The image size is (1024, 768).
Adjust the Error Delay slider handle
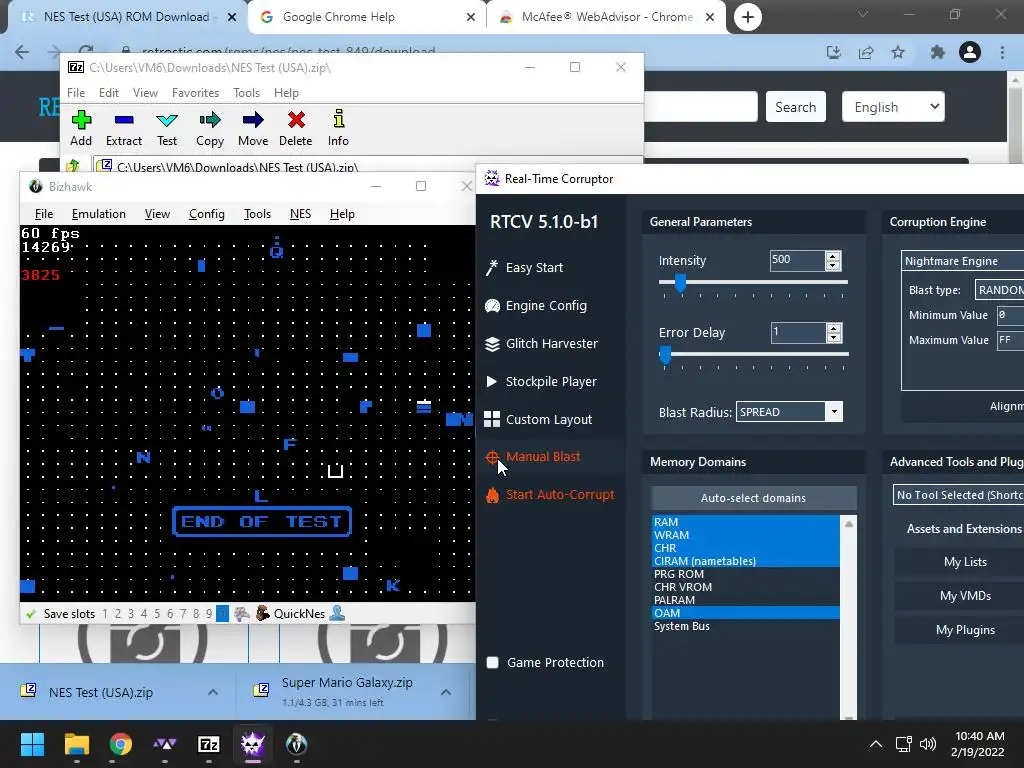coord(665,355)
